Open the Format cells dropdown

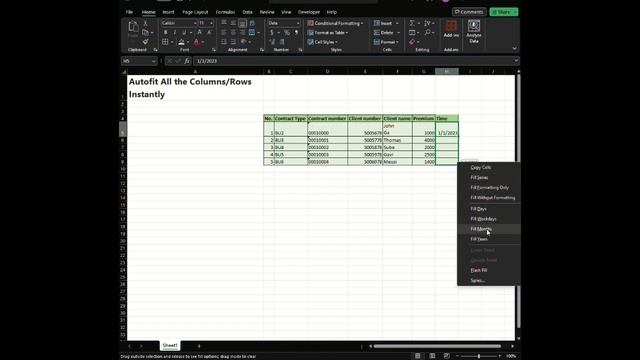pyautogui.click(x=387, y=42)
